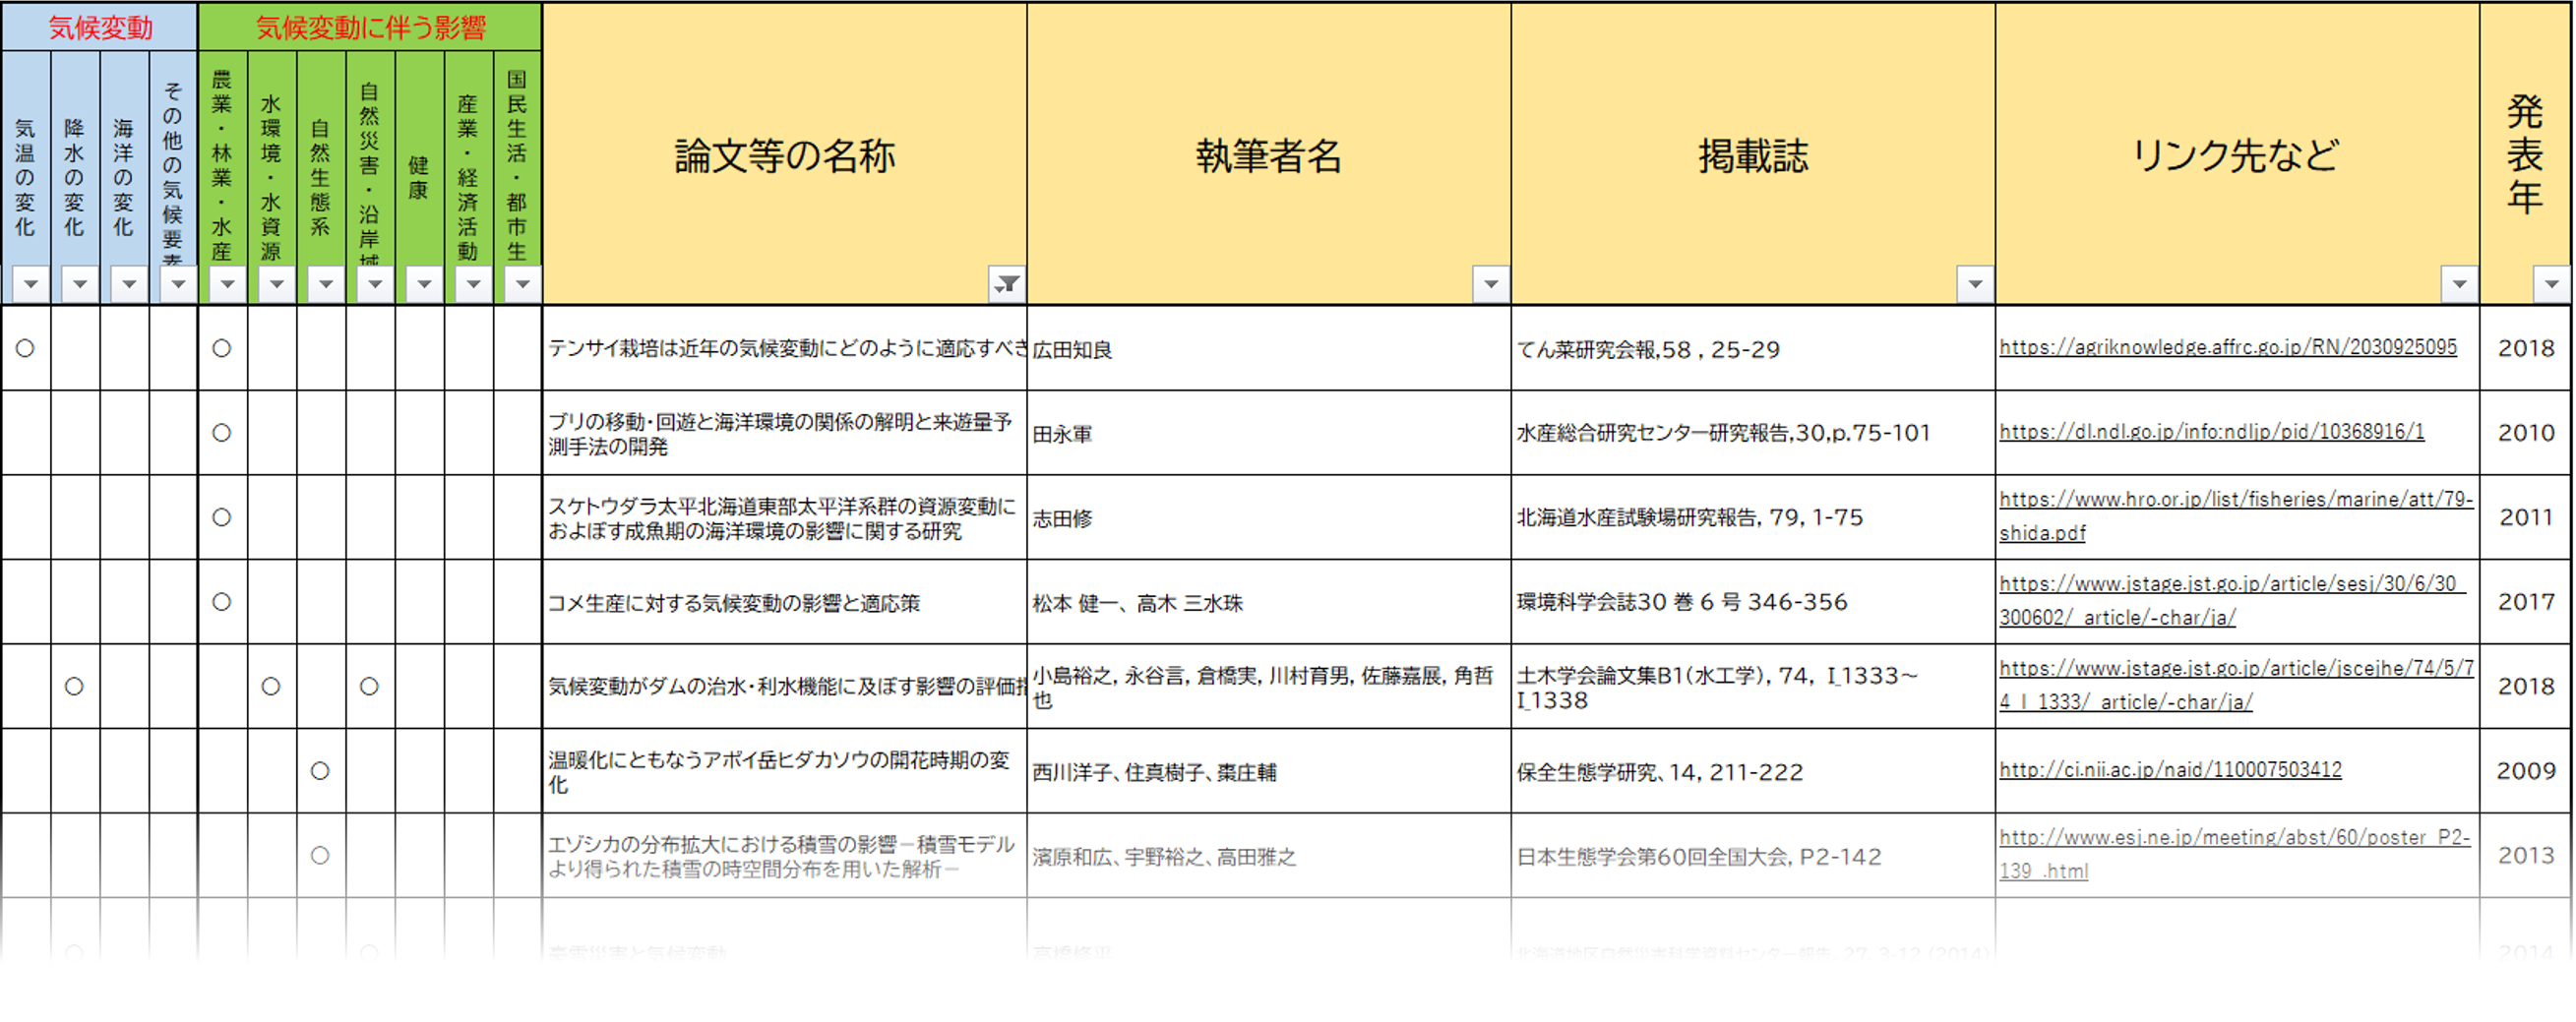Open the 健康 column filter button
Viewport: 2576px width, 1022px height.
click(x=424, y=284)
